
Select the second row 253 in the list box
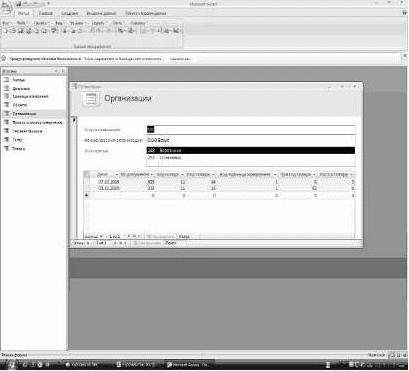tap(251, 158)
